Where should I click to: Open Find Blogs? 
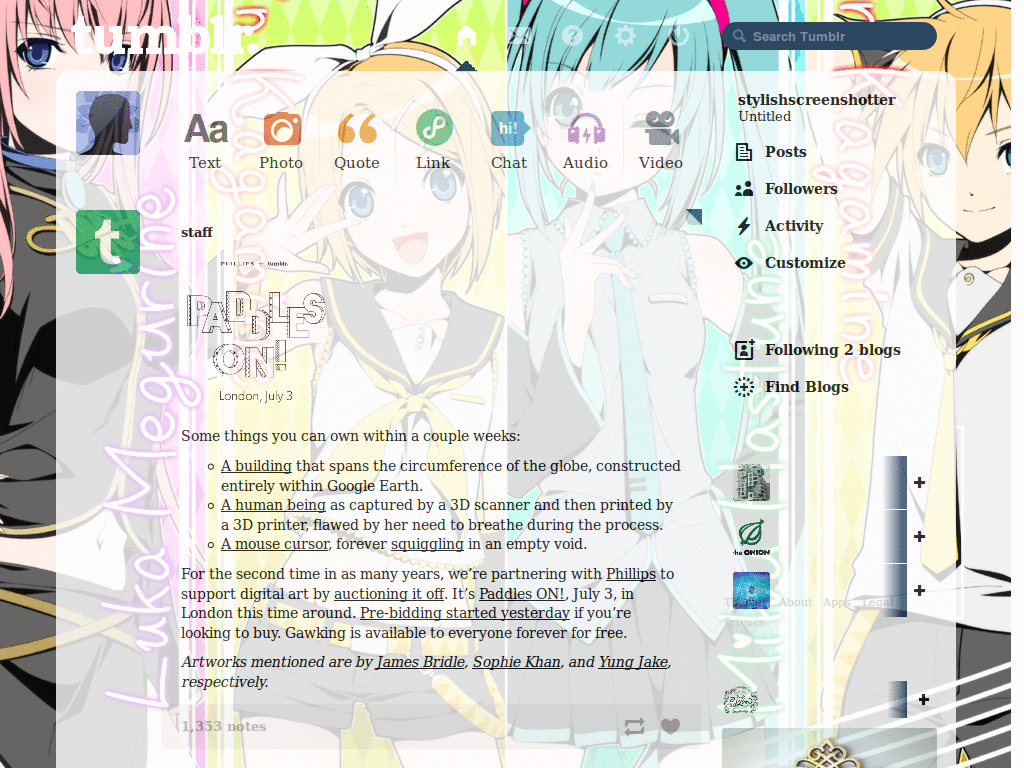tap(807, 387)
